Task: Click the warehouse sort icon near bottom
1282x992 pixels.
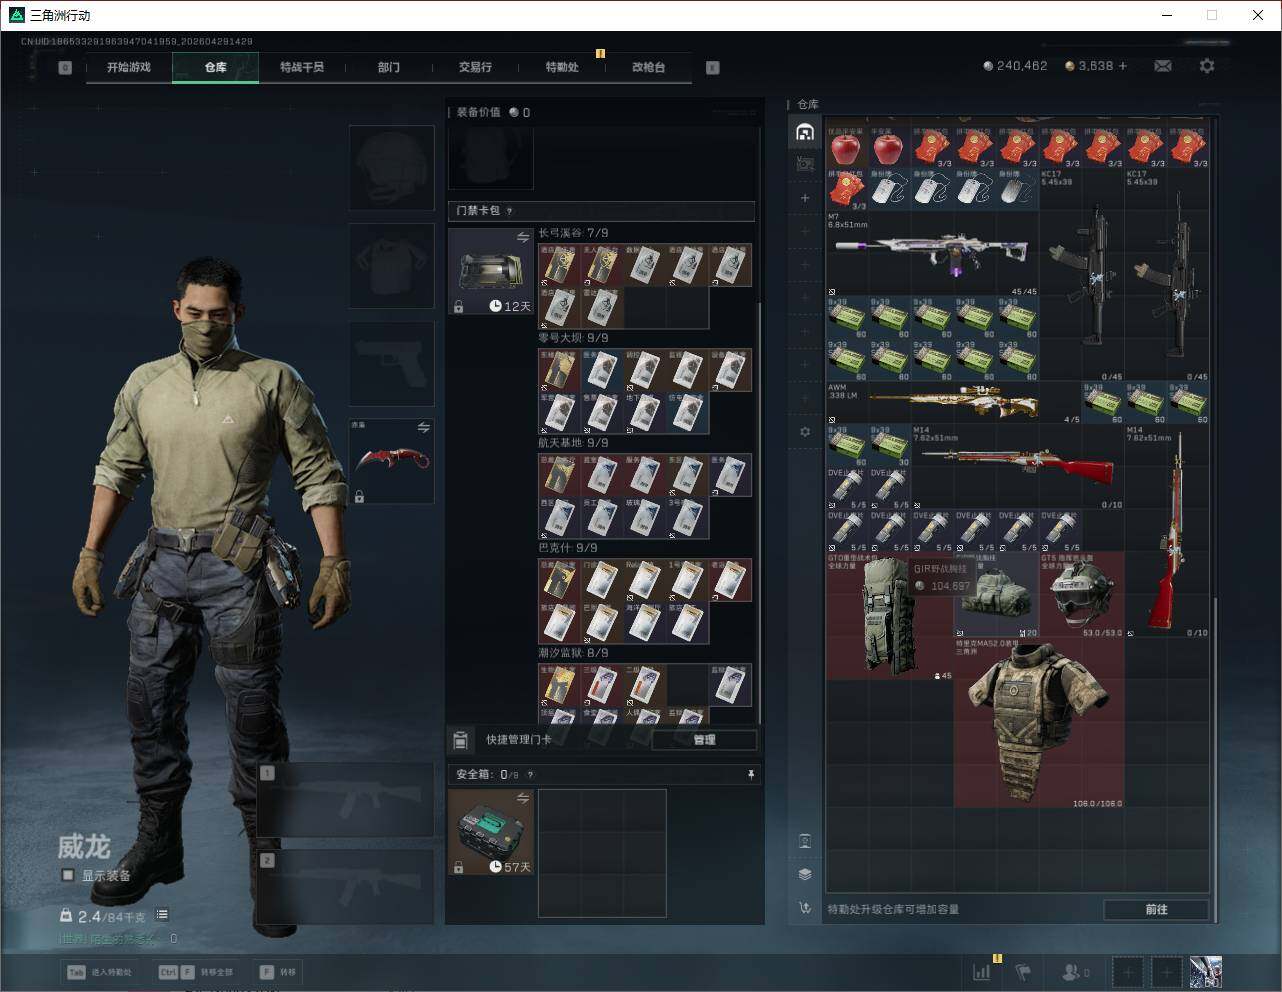Action: (805, 908)
